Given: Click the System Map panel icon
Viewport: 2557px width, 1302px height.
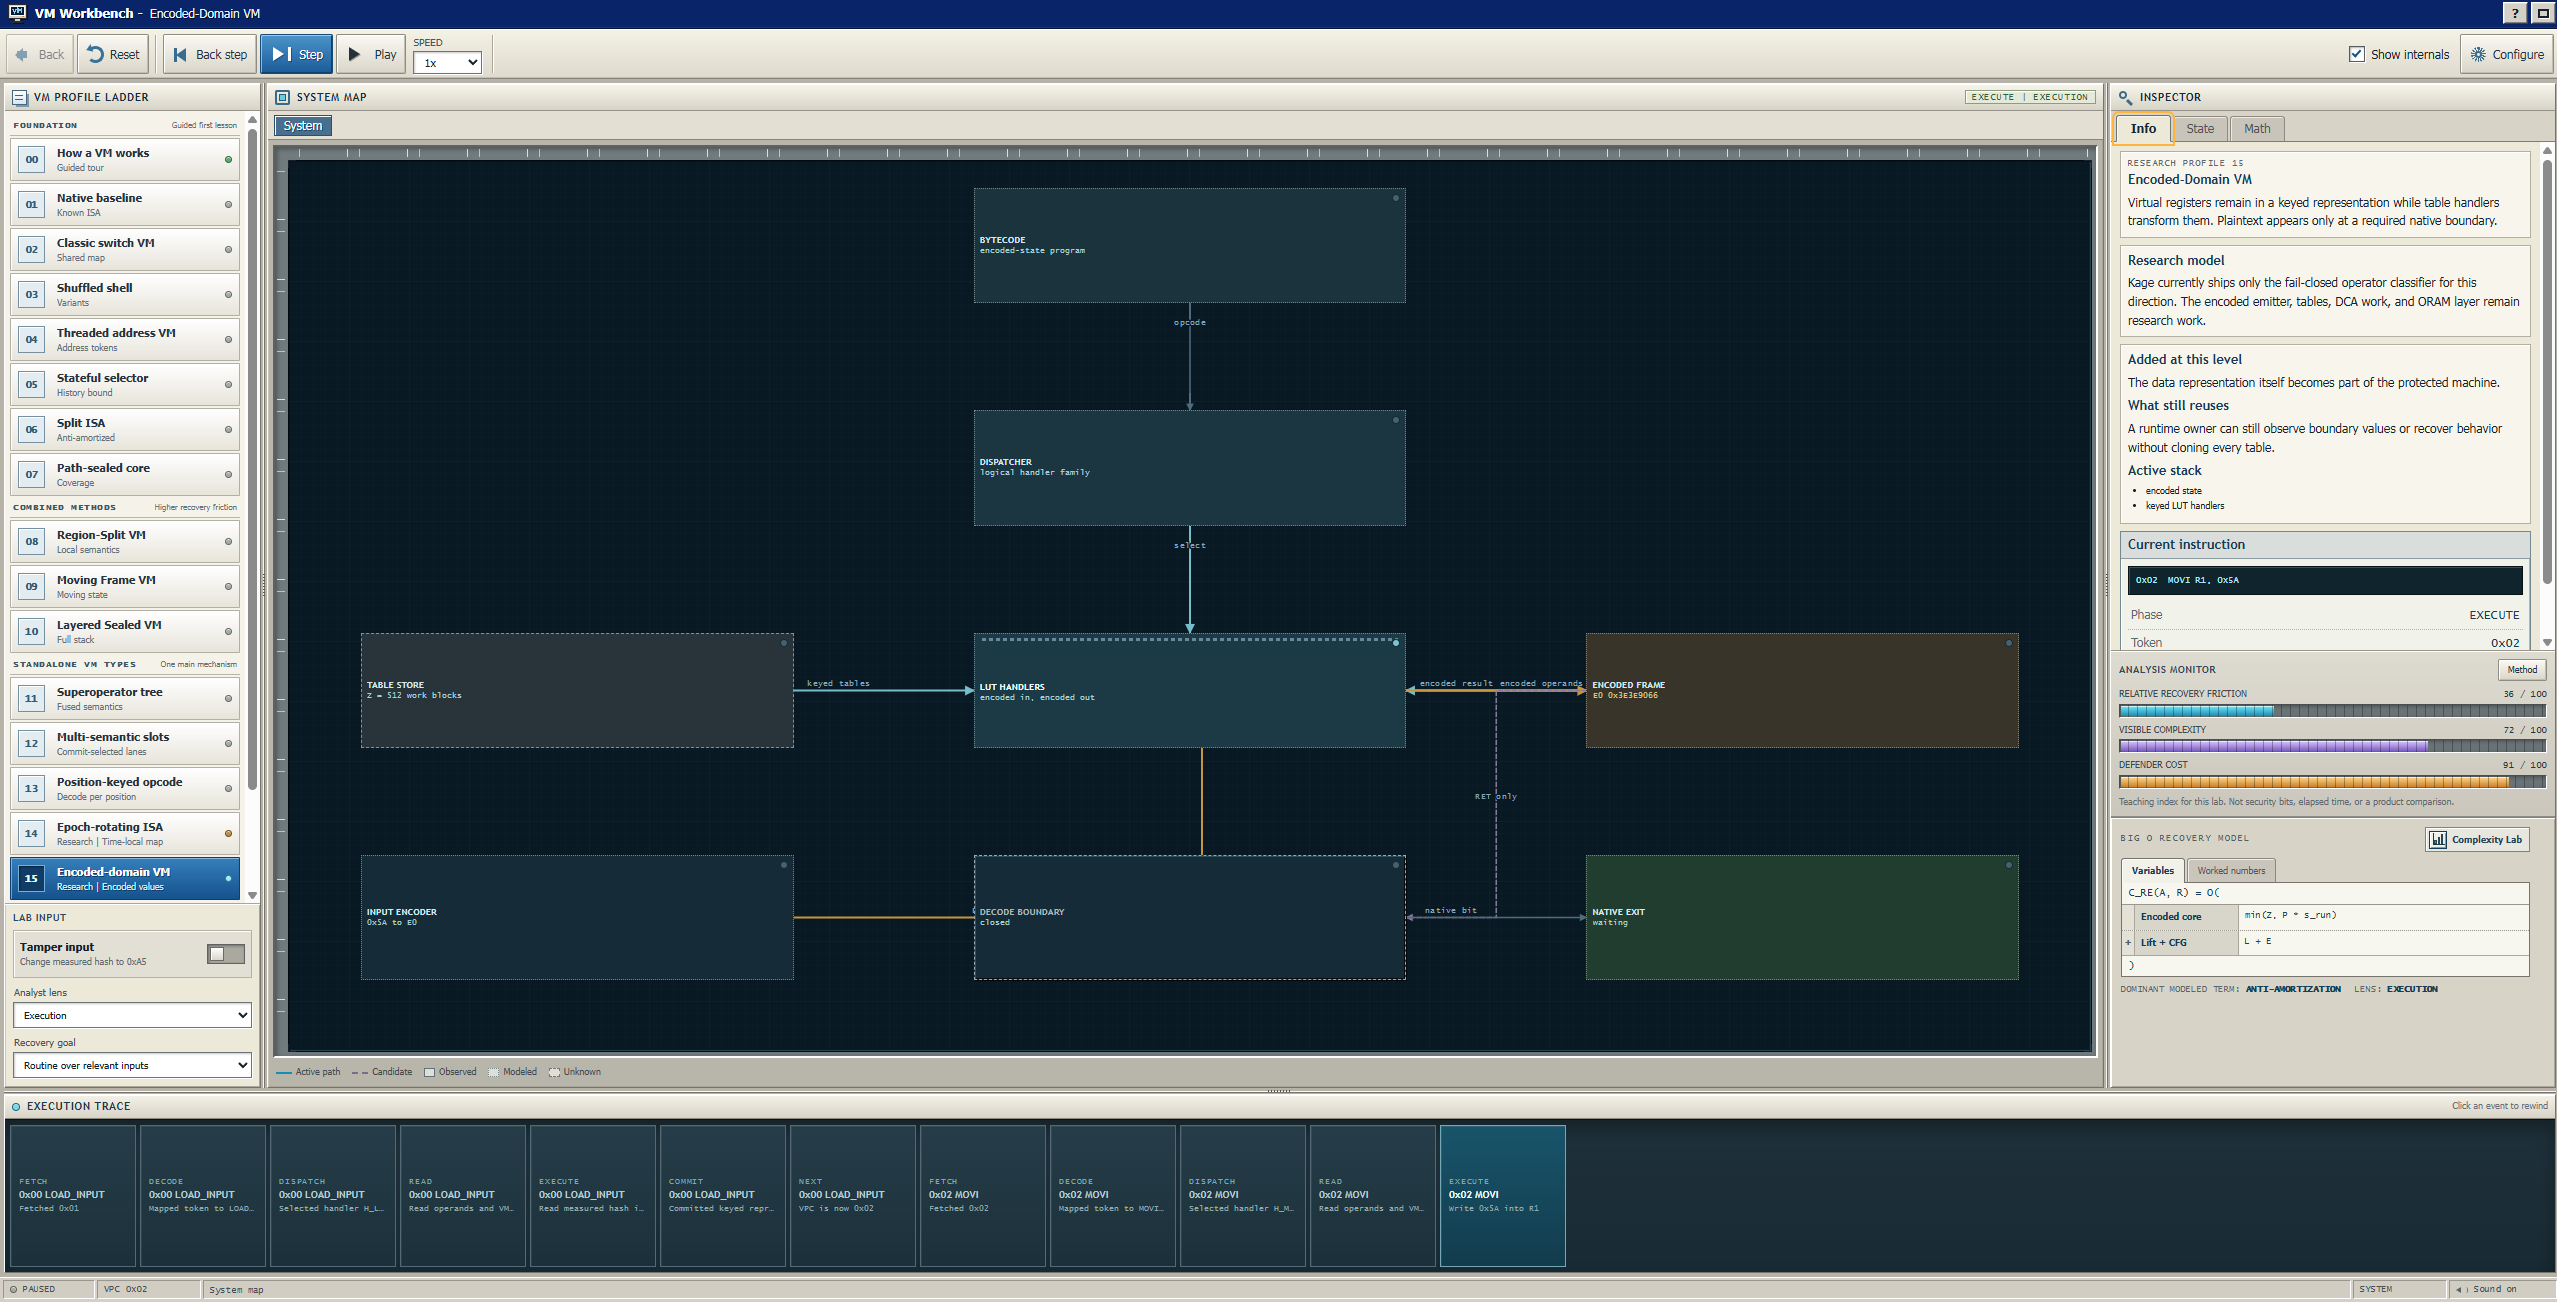Looking at the screenshot, I should tap(282, 97).
